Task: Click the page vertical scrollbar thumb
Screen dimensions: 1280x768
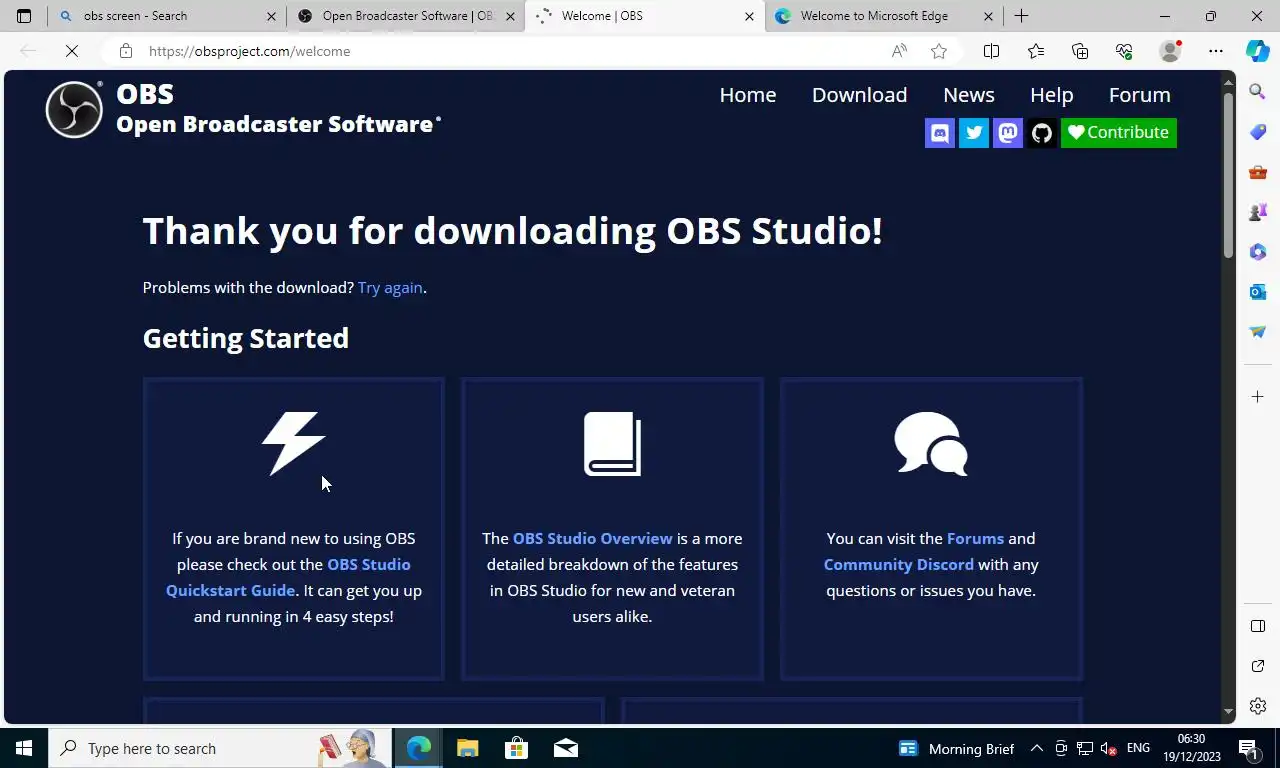Action: click(x=1229, y=177)
